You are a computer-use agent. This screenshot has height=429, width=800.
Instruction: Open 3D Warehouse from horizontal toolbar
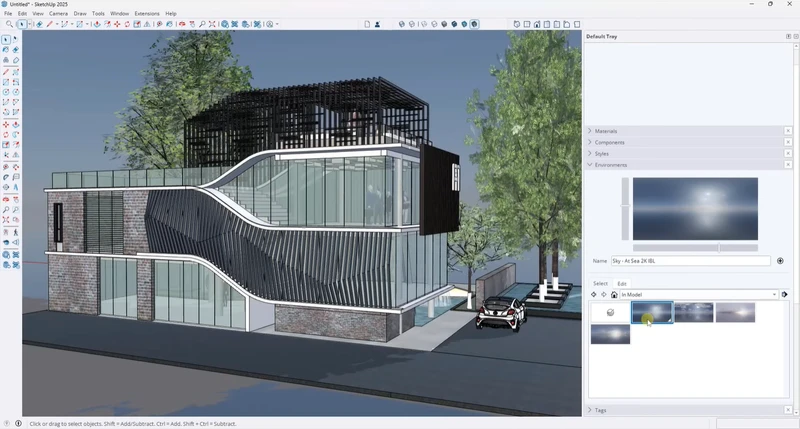224,24
